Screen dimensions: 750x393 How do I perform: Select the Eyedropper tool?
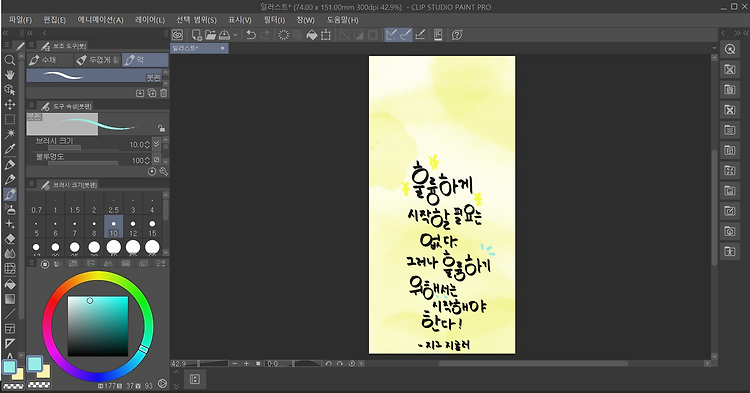[x=10, y=149]
